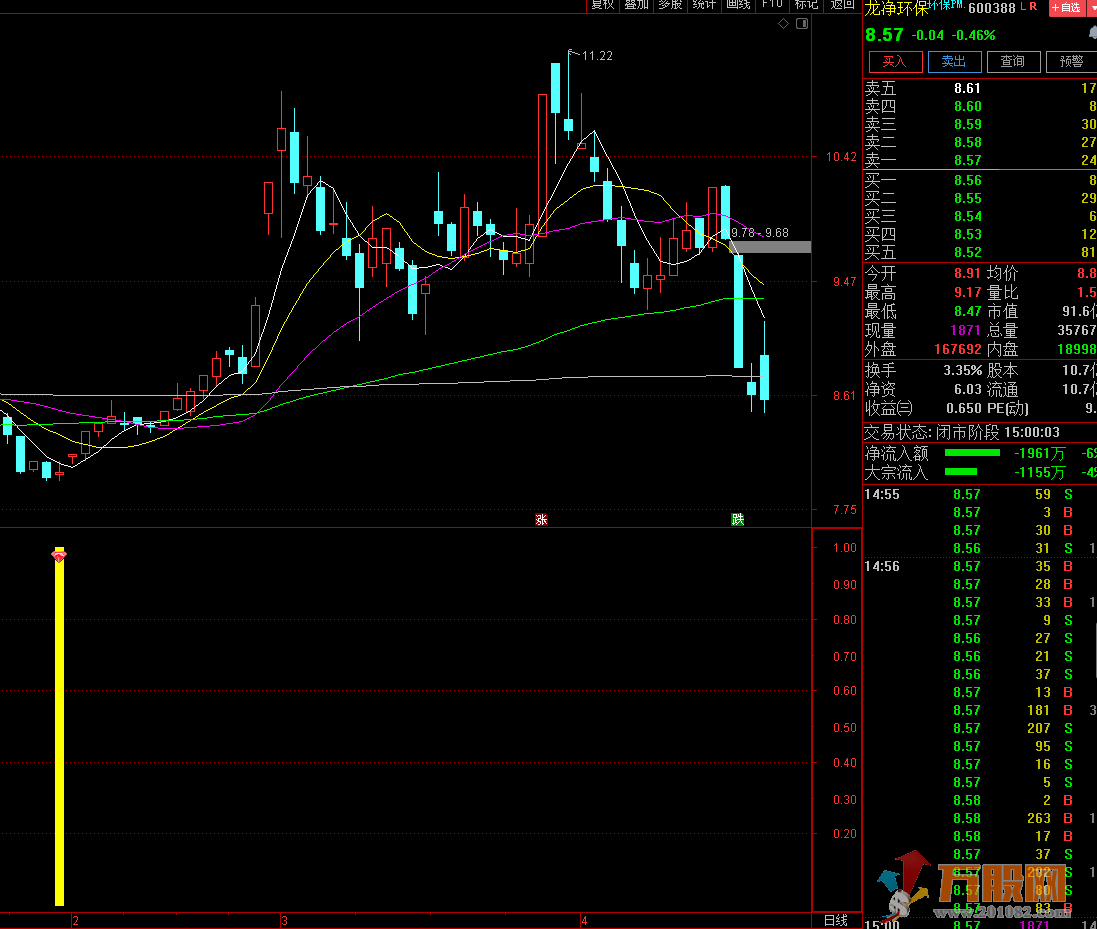Image resolution: width=1097 pixels, height=929 pixels.
Task: Click the 预警 alert button
Action: coord(1071,62)
